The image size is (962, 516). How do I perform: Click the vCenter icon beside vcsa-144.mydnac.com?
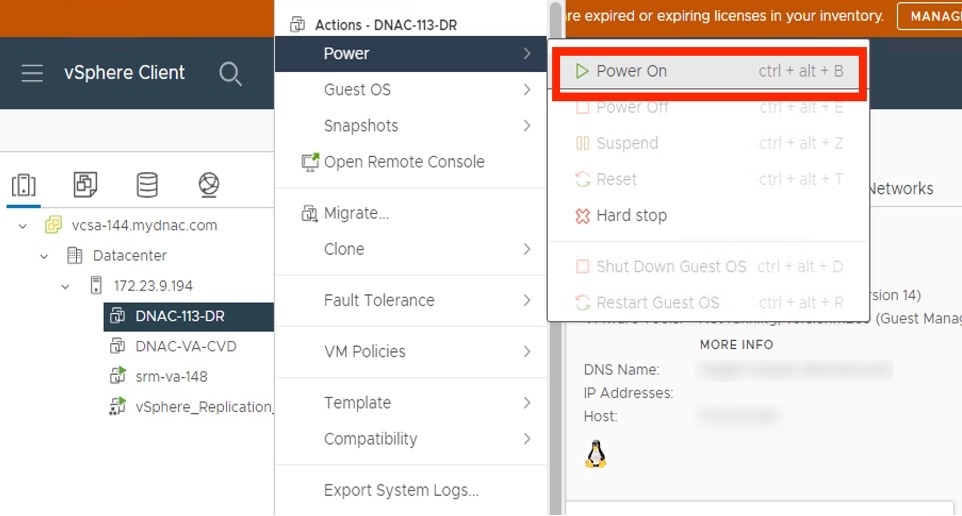53,225
